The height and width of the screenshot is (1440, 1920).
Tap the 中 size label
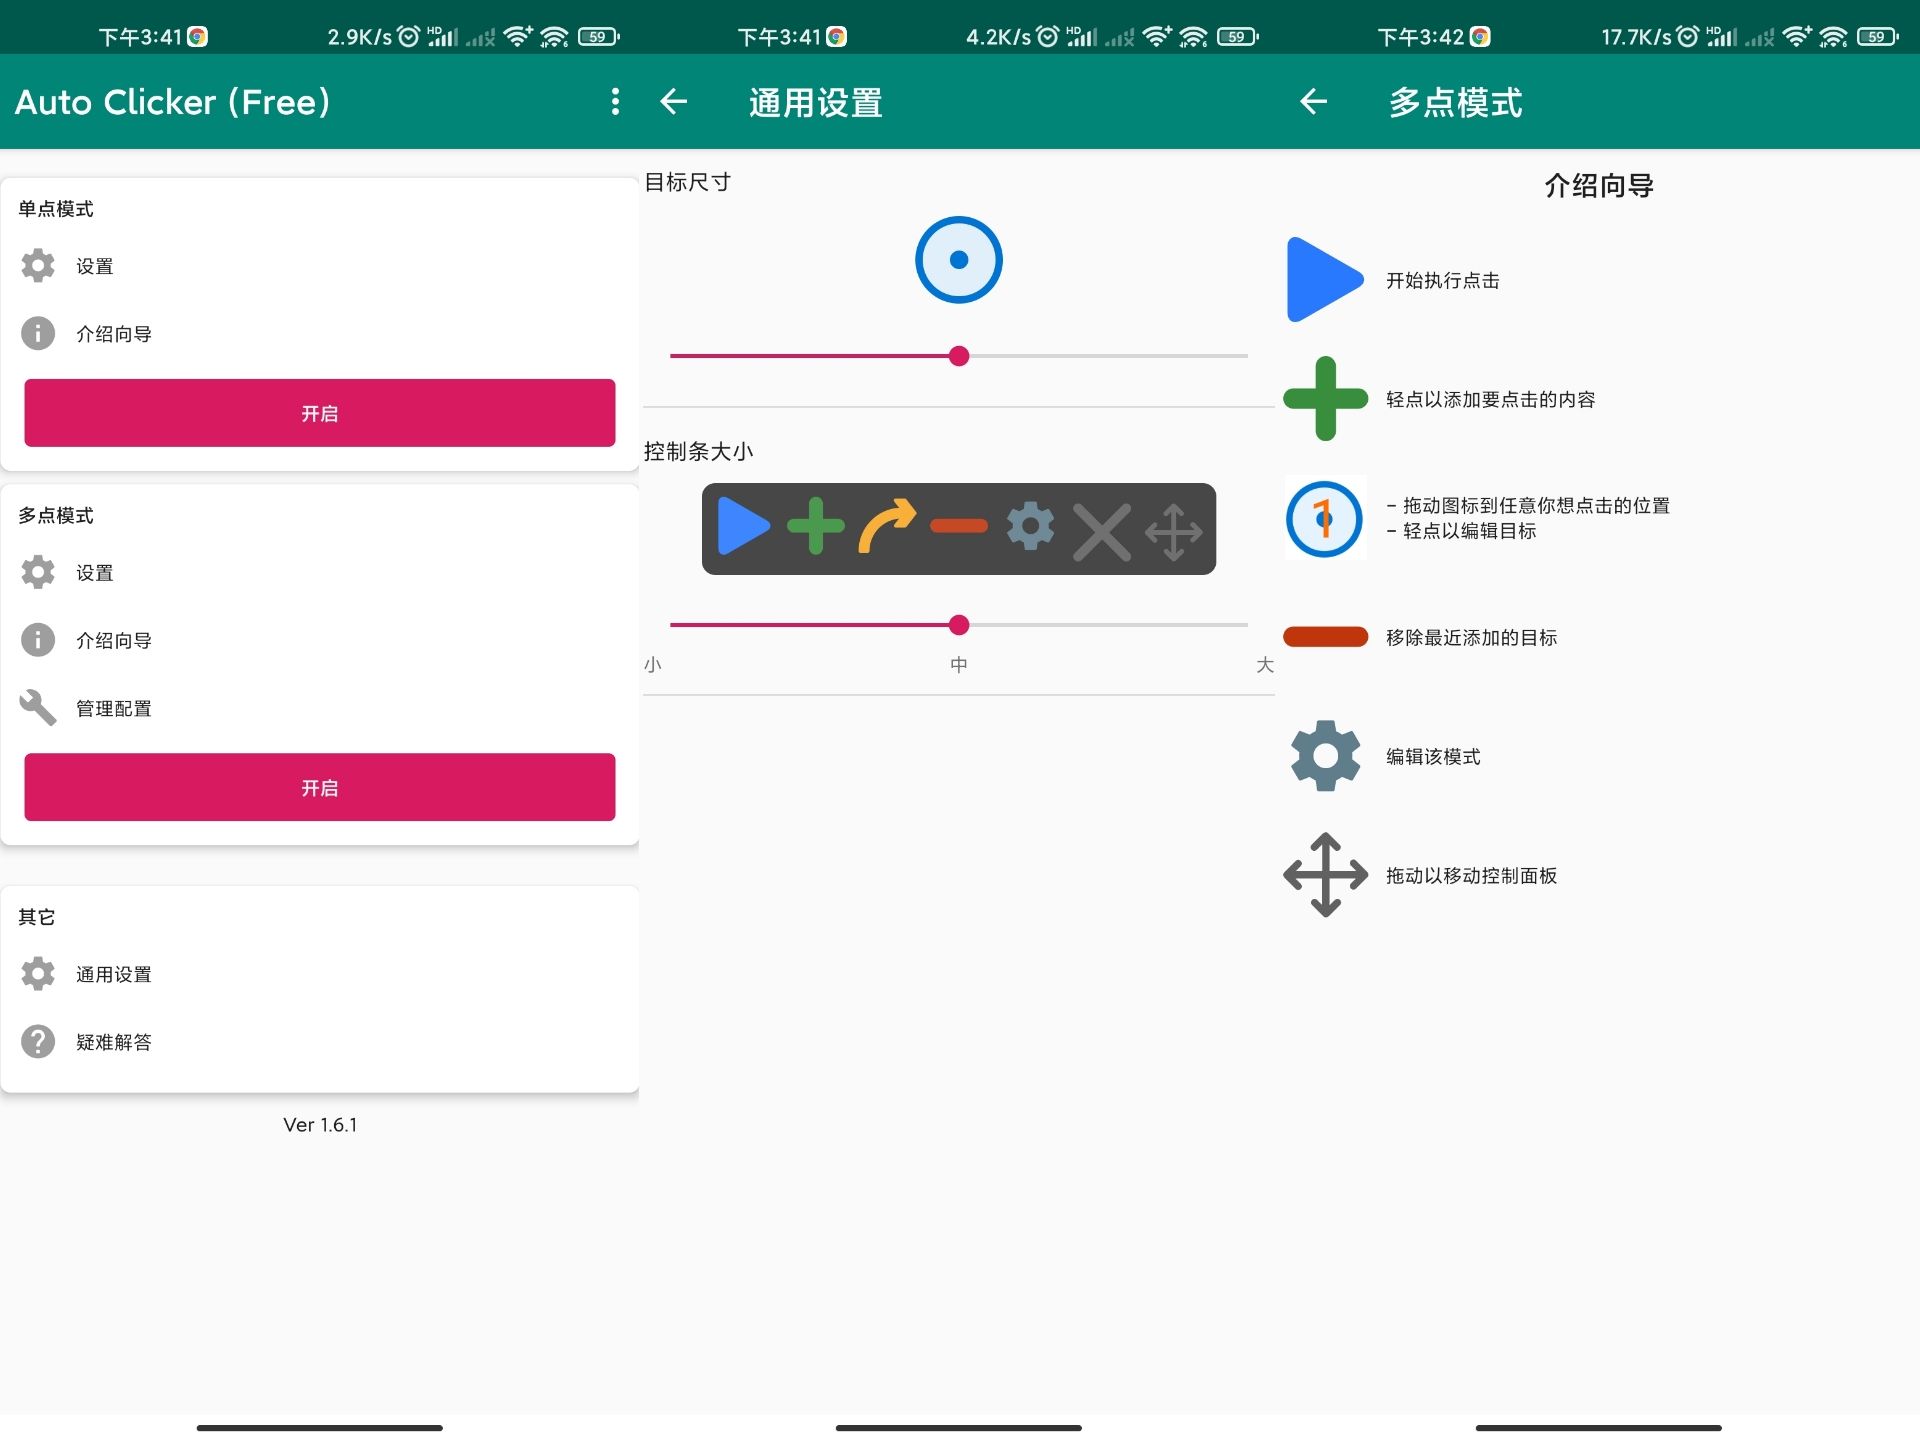[959, 665]
